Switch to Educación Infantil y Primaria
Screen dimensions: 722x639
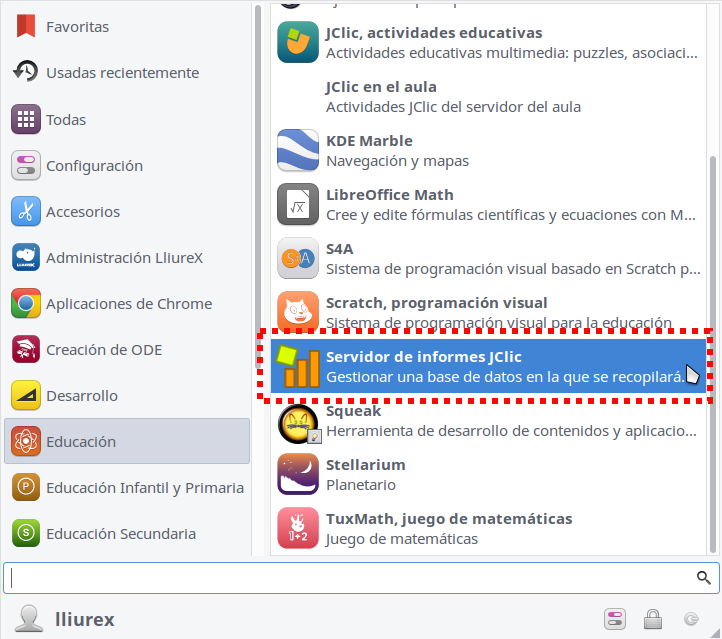point(144,488)
